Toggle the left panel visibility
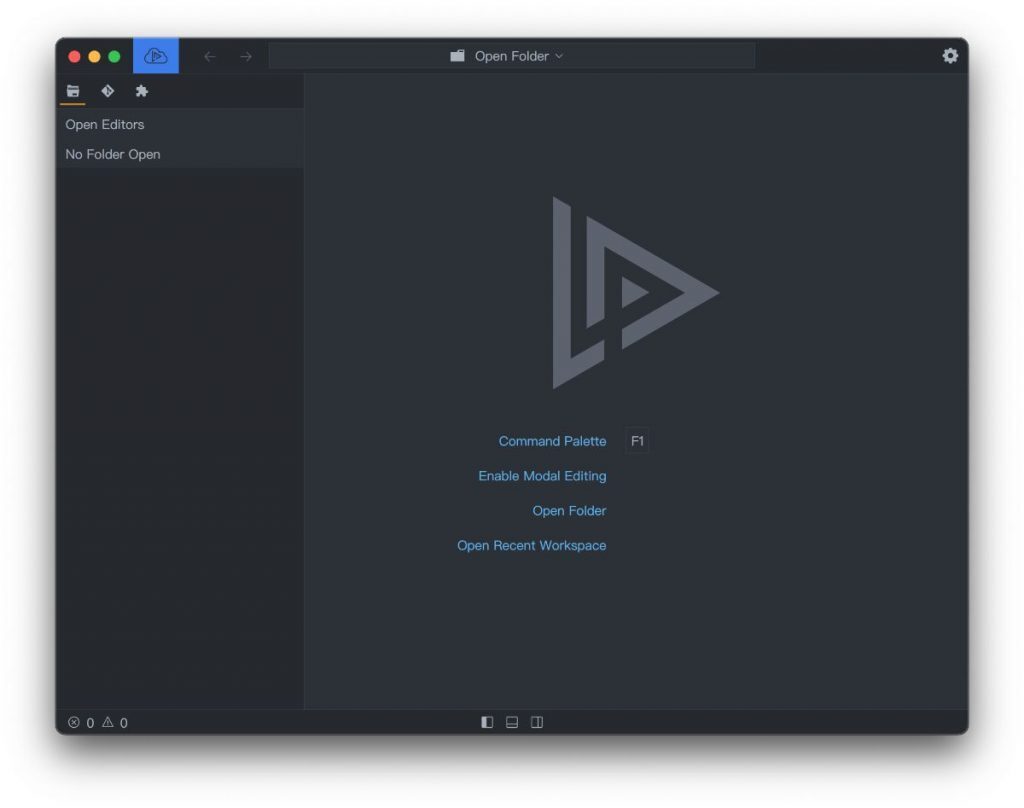Screen dimensions: 1024x808 point(486,720)
